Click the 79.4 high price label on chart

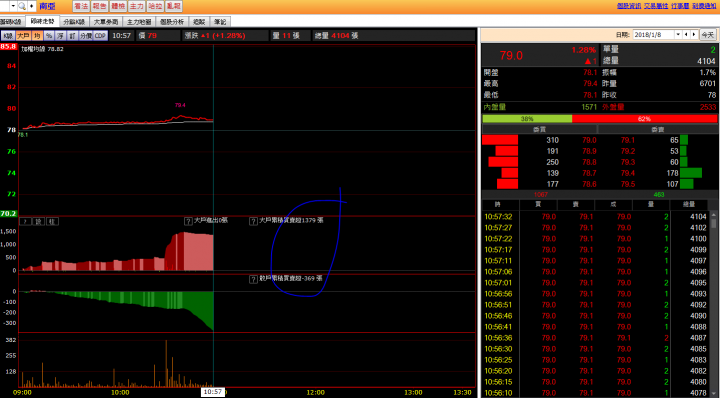[180, 105]
